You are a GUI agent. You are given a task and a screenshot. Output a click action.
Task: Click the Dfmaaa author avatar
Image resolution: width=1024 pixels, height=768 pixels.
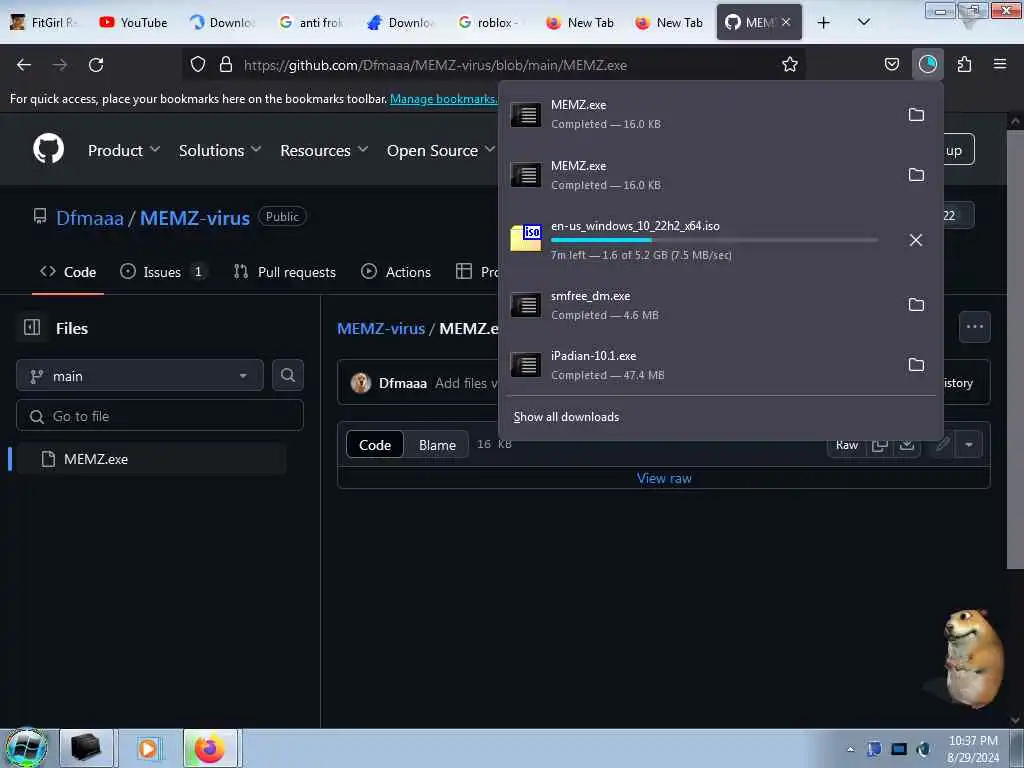(360, 383)
